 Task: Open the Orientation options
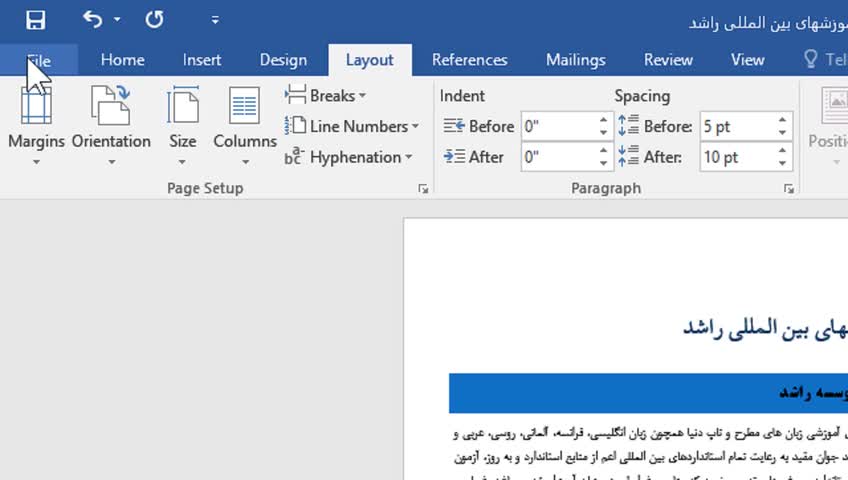pyautogui.click(x=111, y=125)
